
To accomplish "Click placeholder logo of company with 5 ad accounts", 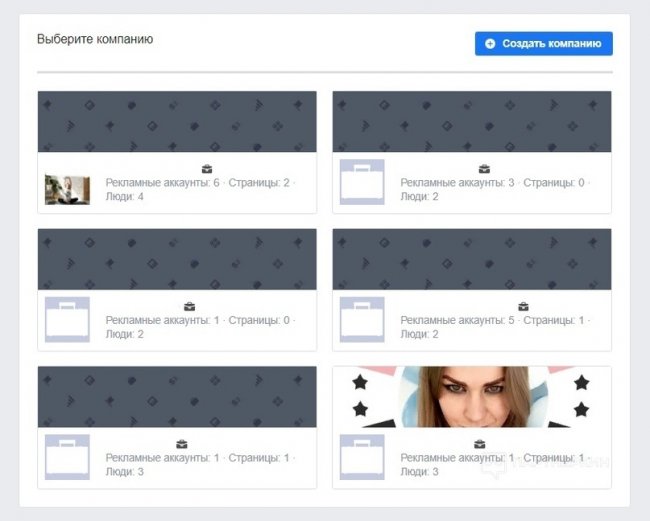I will pyautogui.click(x=361, y=319).
